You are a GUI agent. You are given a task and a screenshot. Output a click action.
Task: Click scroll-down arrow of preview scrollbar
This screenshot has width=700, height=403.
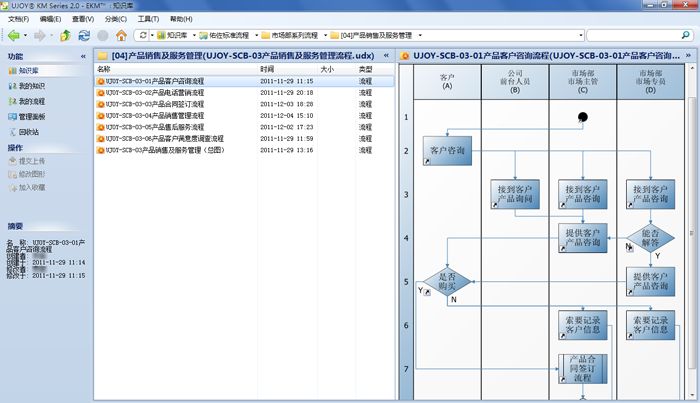click(x=692, y=395)
